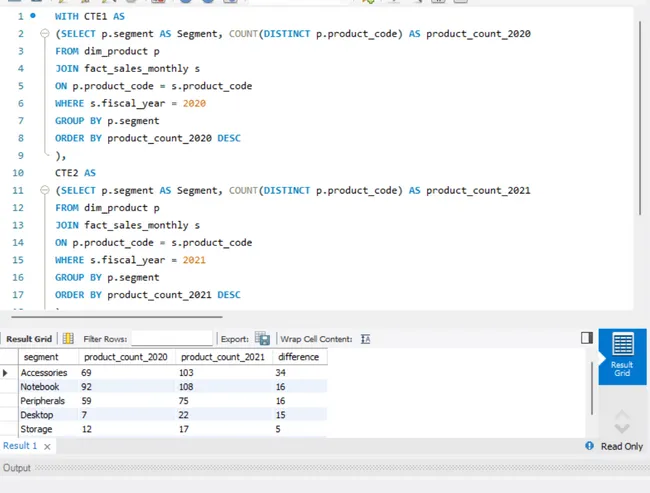Image resolution: width=650 pixels, height=493 pixels.
Task: Click the up chevron in results side panel
Action: [622, 415]
